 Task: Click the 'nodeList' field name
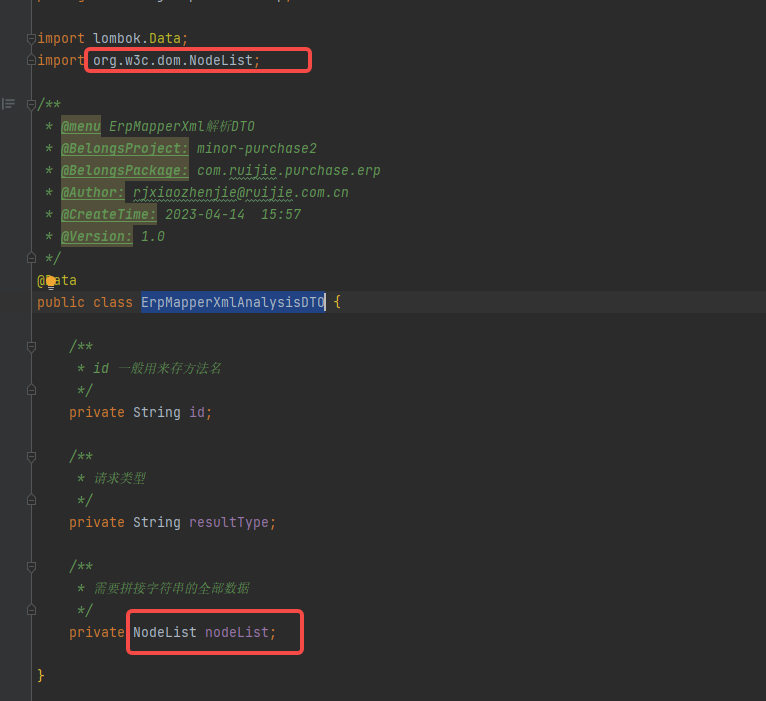coord(237,632)
